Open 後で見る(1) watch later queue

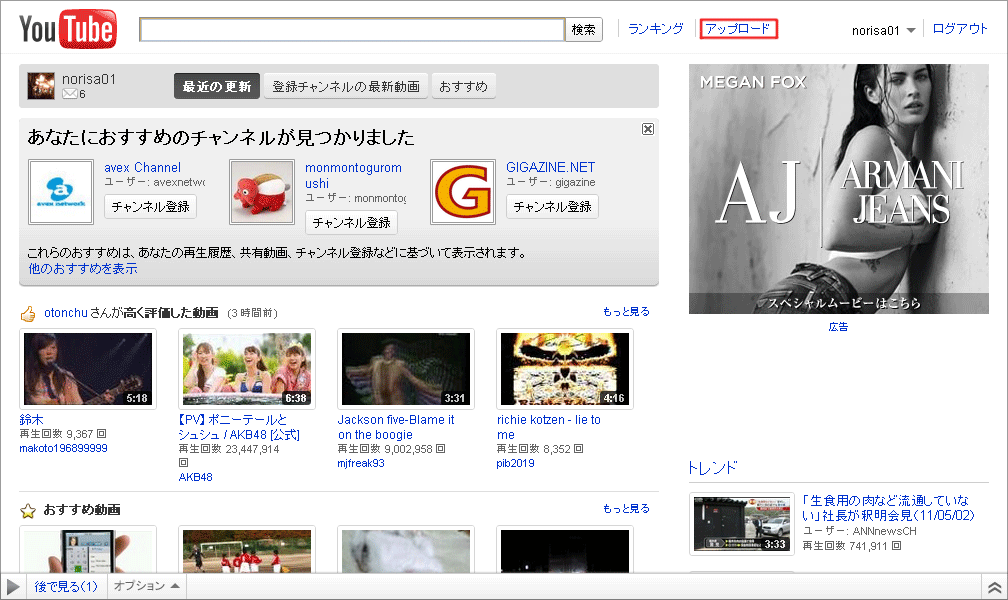(x=66, y=586)
